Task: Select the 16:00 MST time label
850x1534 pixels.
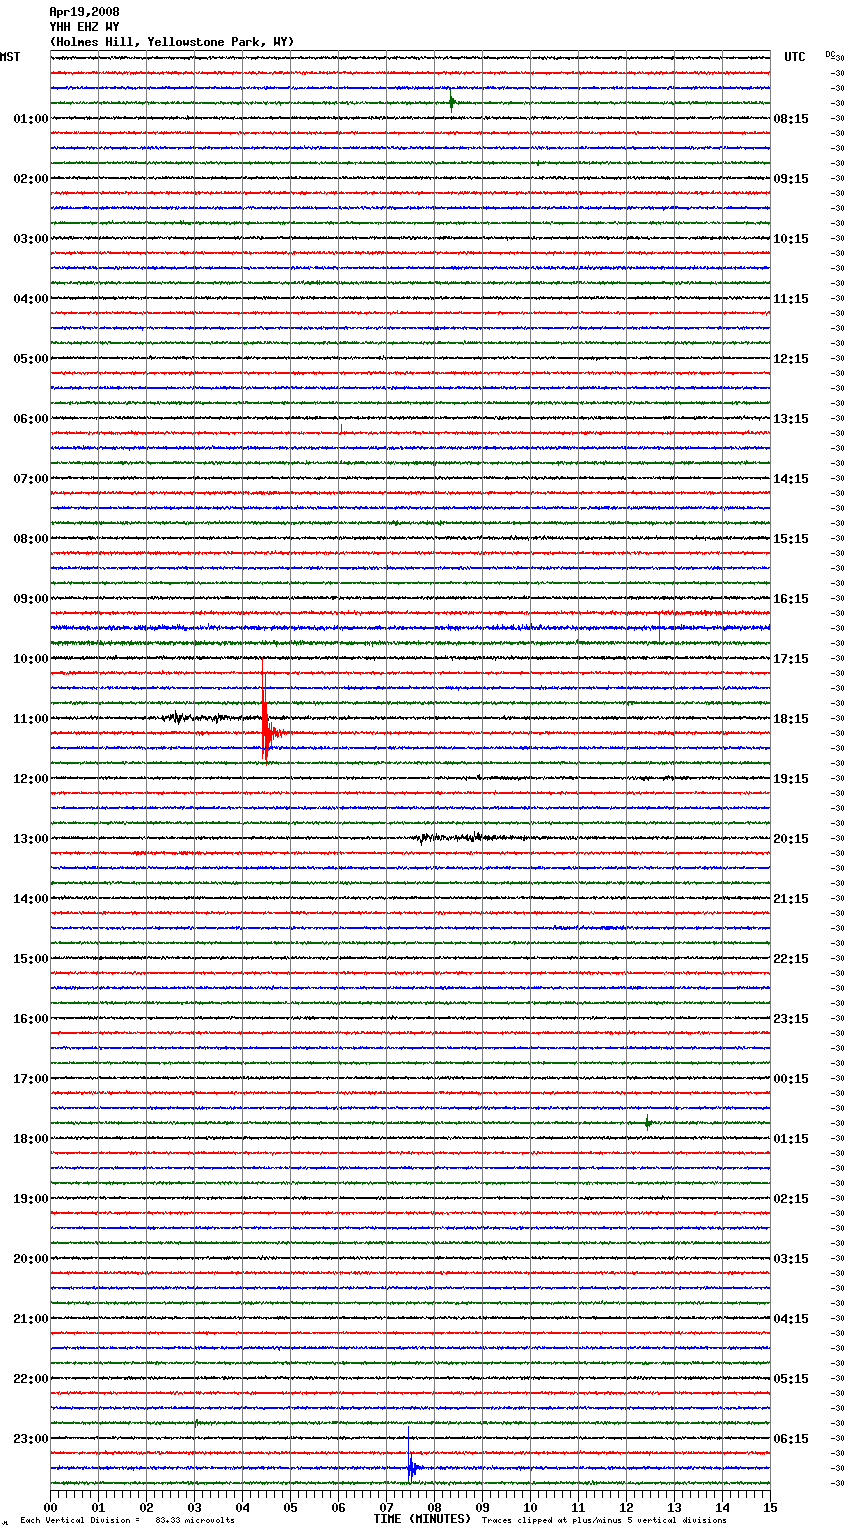Action: pyautogui.click(x=31, y=1019)
